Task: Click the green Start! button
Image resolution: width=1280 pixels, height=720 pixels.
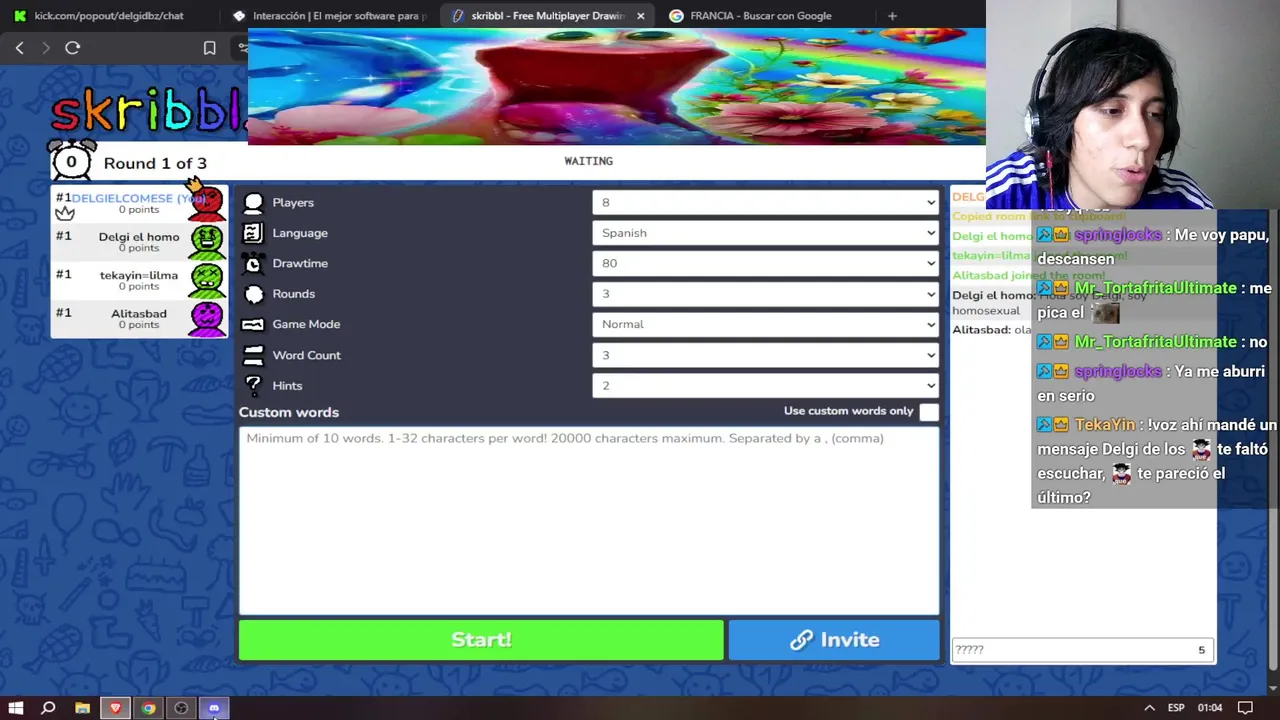Action: click(481, 640)
